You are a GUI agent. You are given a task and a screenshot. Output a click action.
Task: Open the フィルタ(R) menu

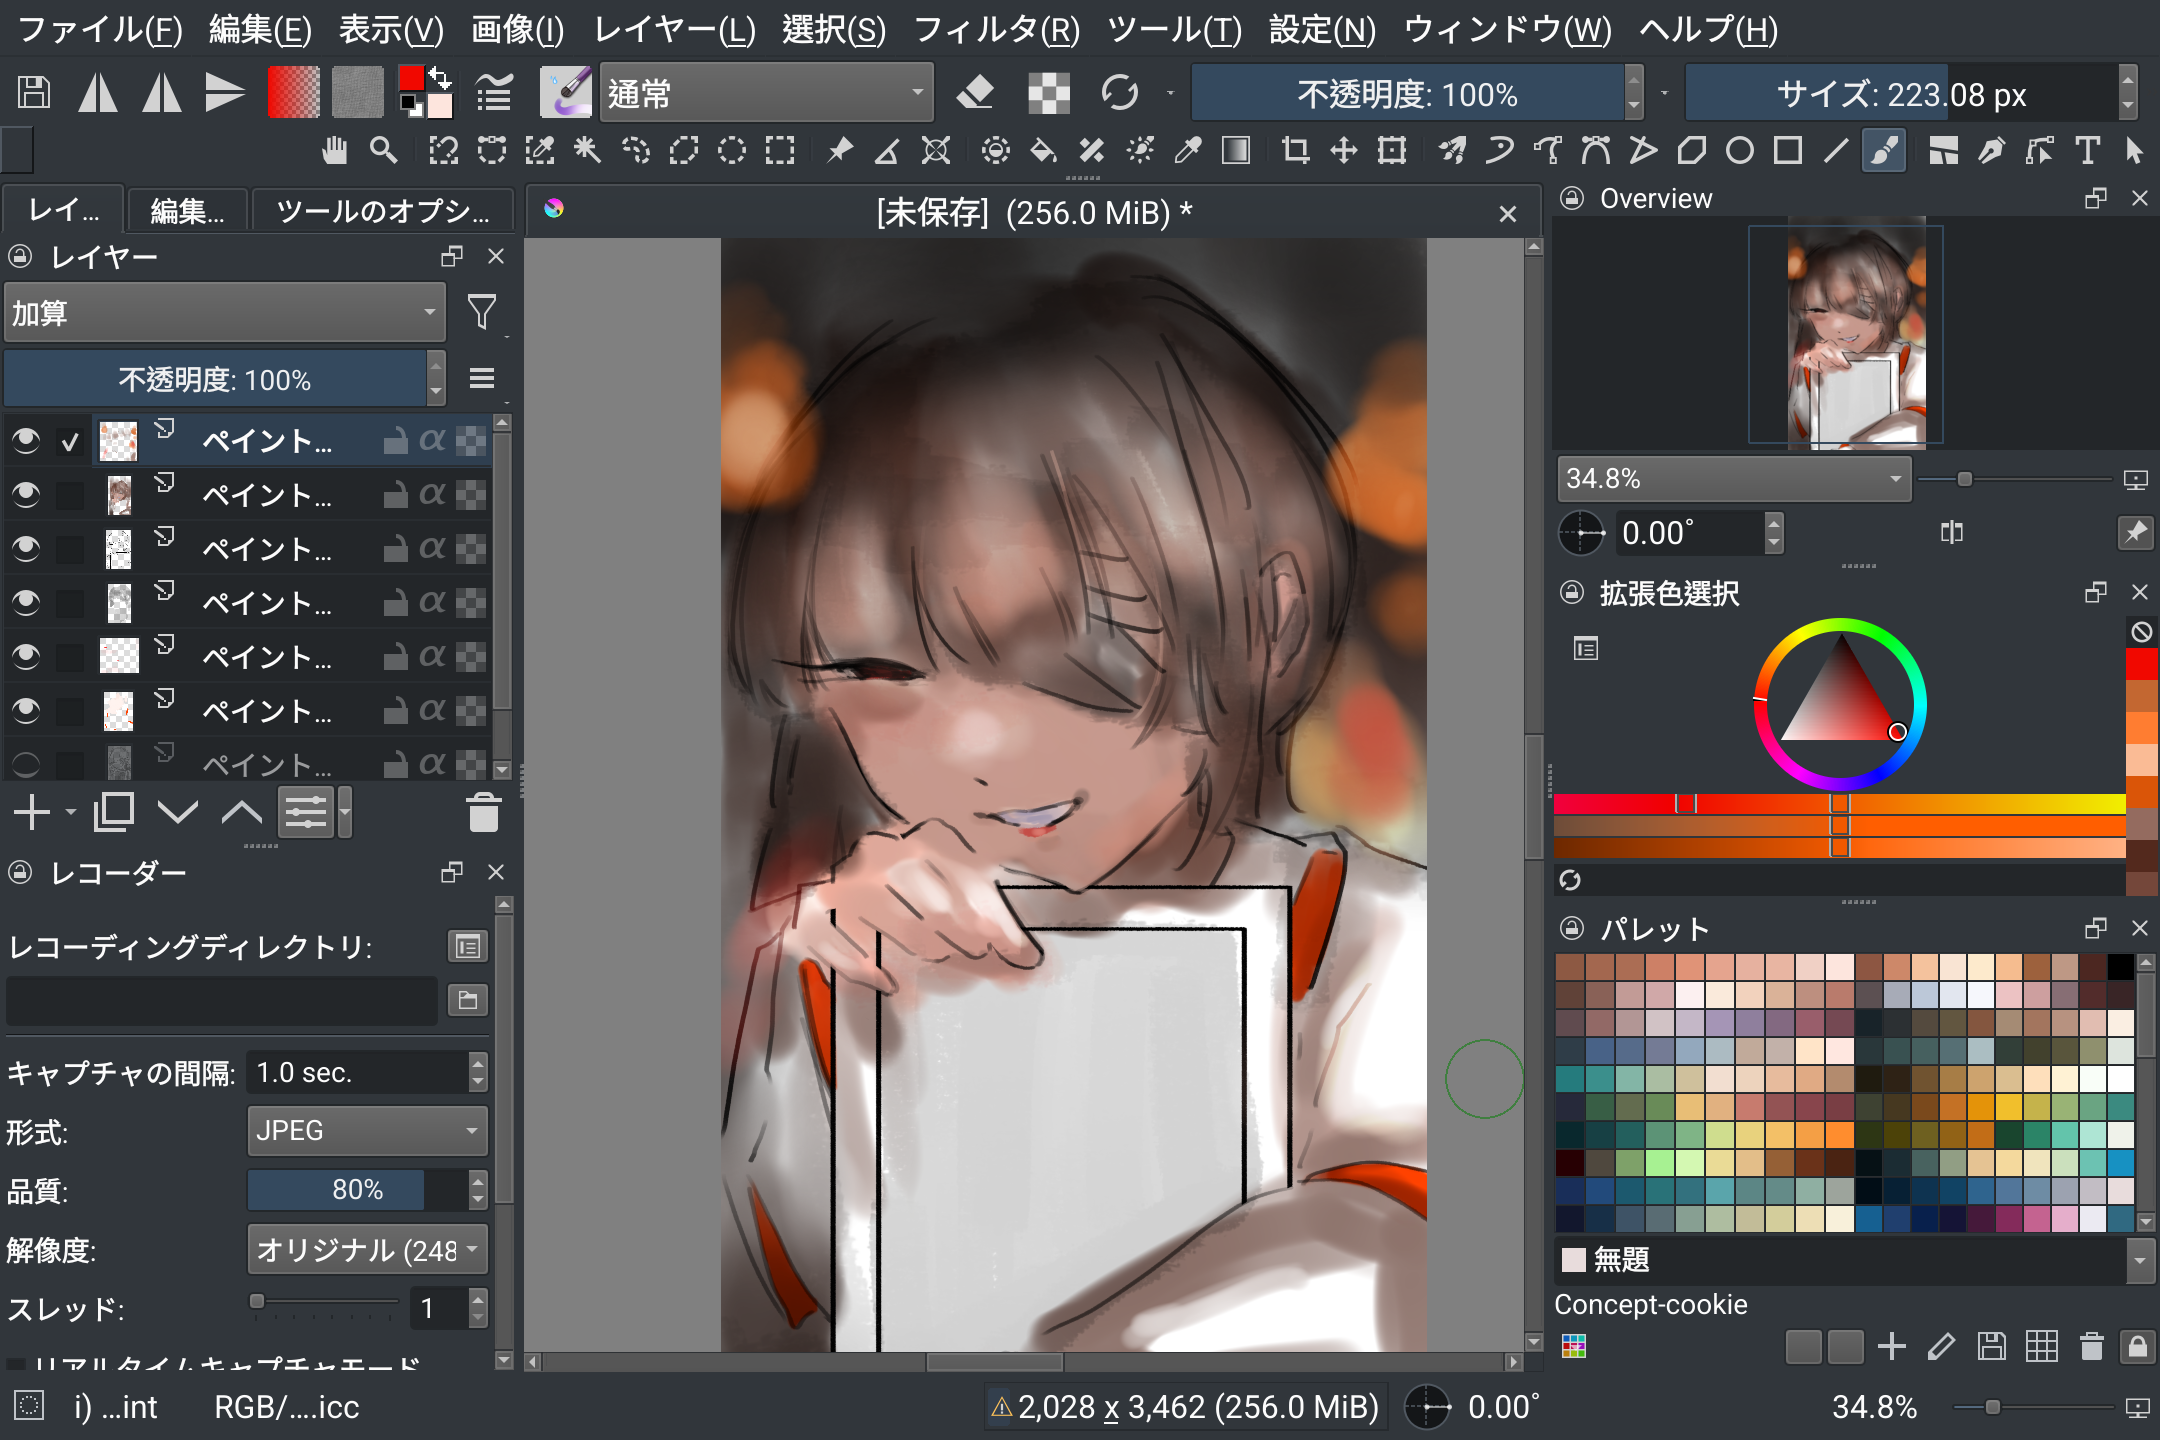996,30
